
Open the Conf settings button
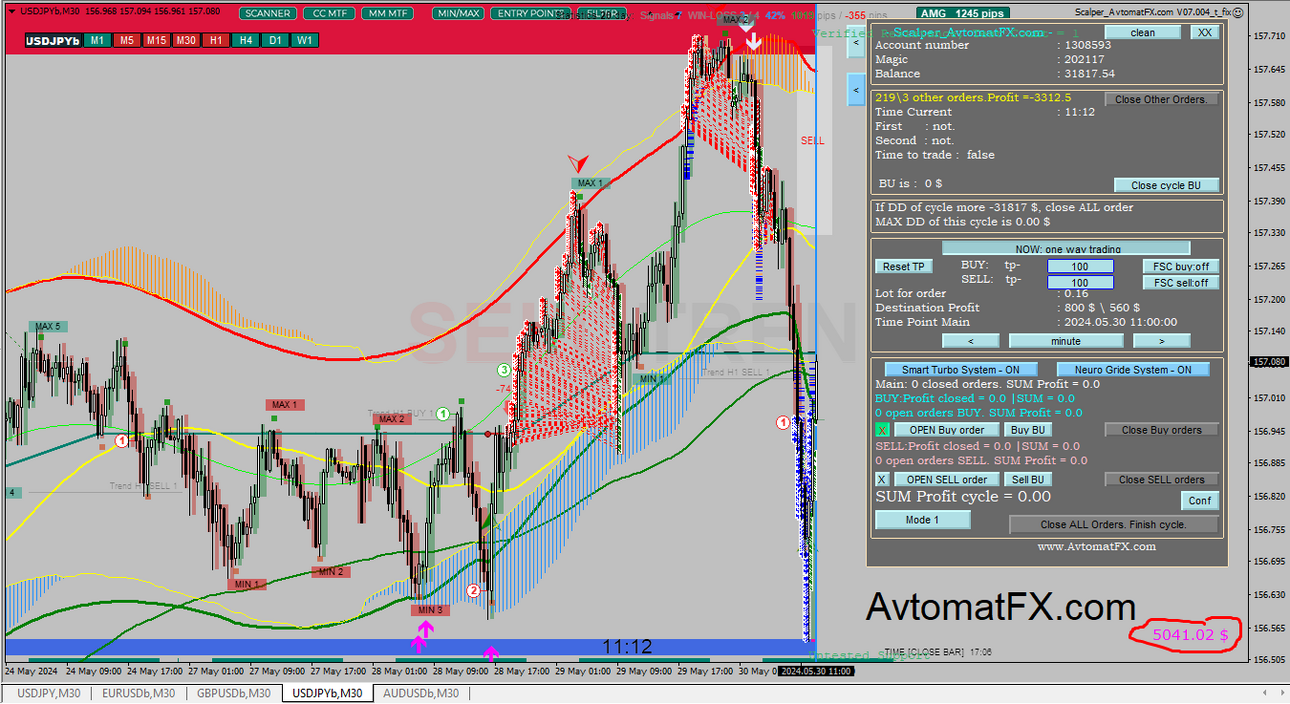[1200, 500]
